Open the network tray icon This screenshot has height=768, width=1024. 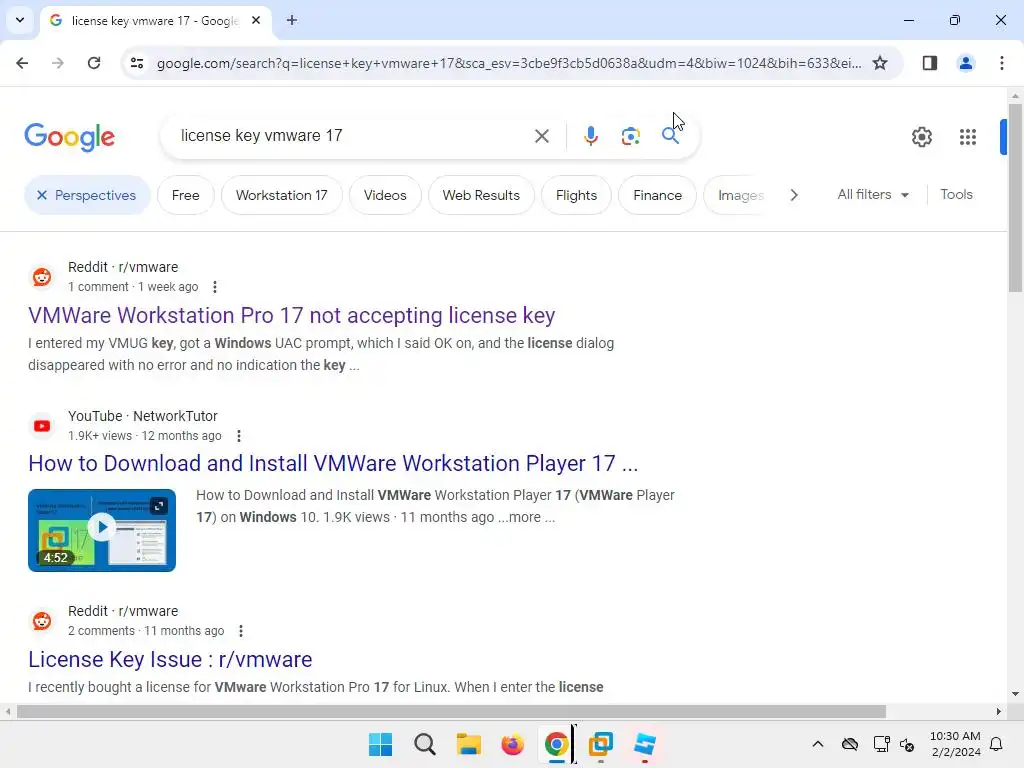pos(881,744)
